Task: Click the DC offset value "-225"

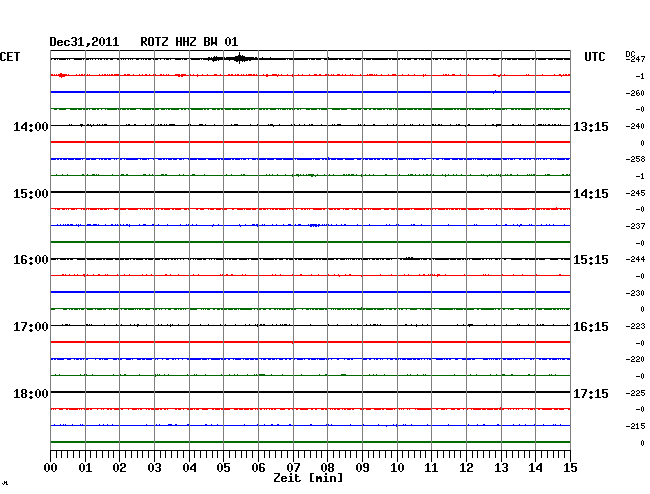Action: (x=635, y=393)
